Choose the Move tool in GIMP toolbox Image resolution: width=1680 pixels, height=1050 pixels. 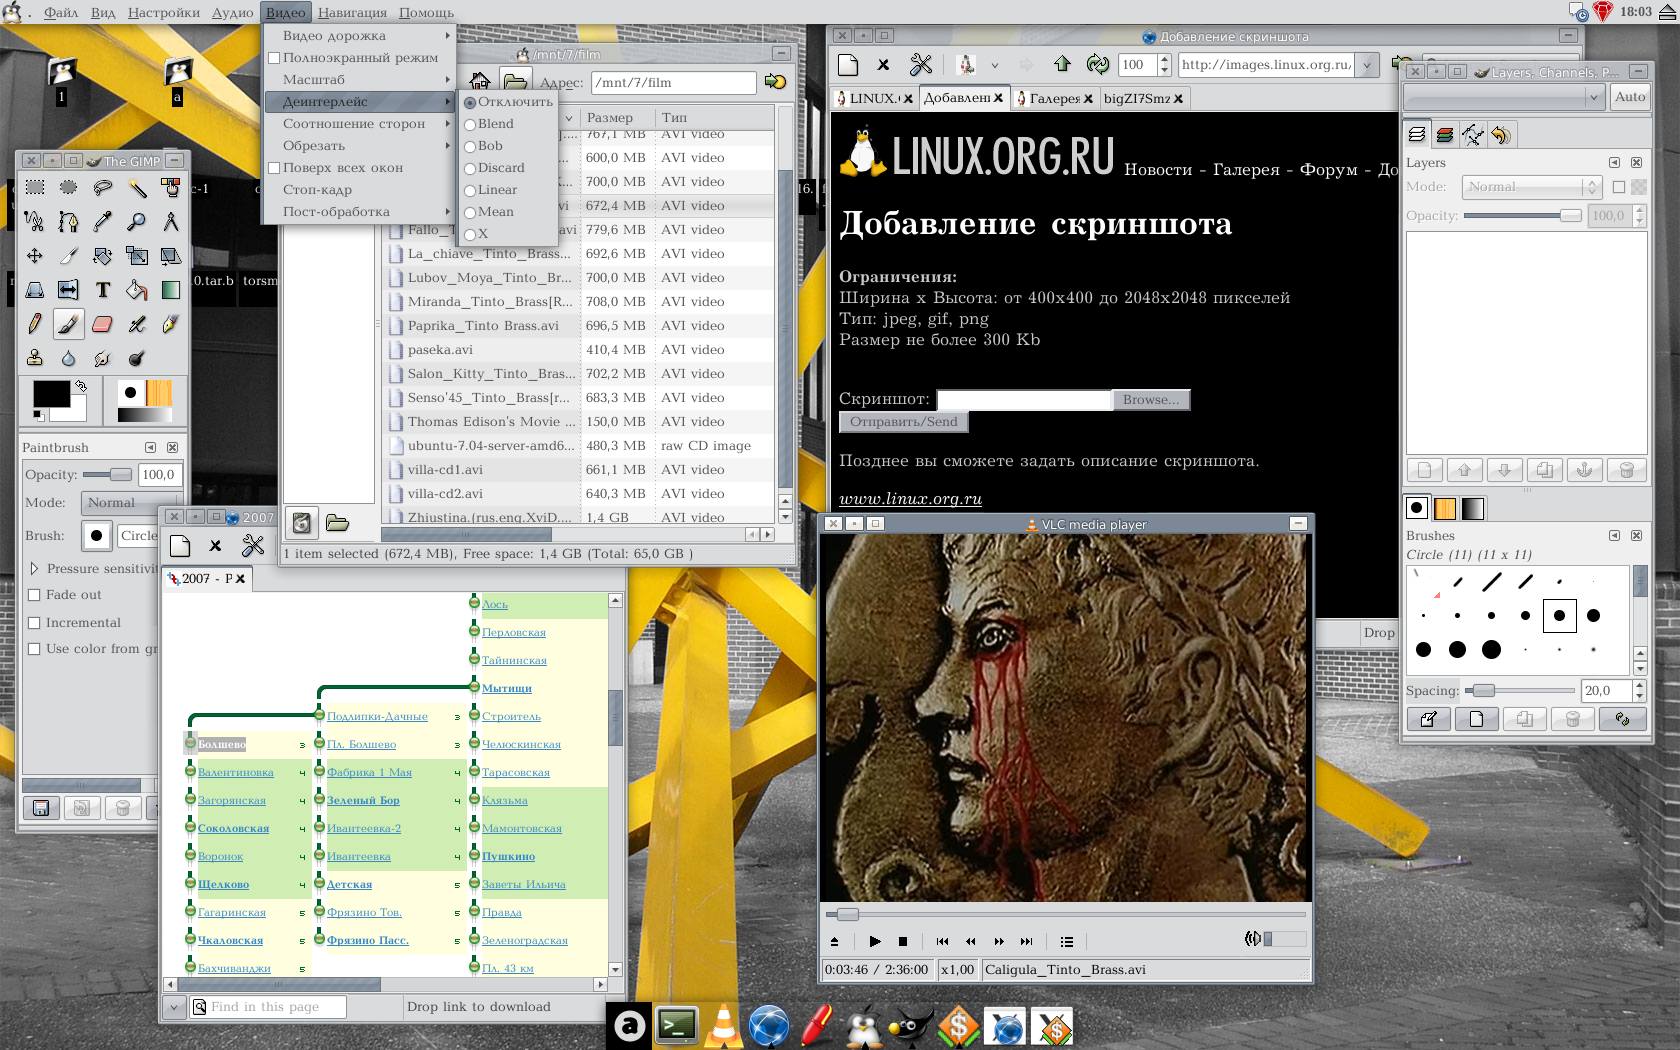coord(34,256)
